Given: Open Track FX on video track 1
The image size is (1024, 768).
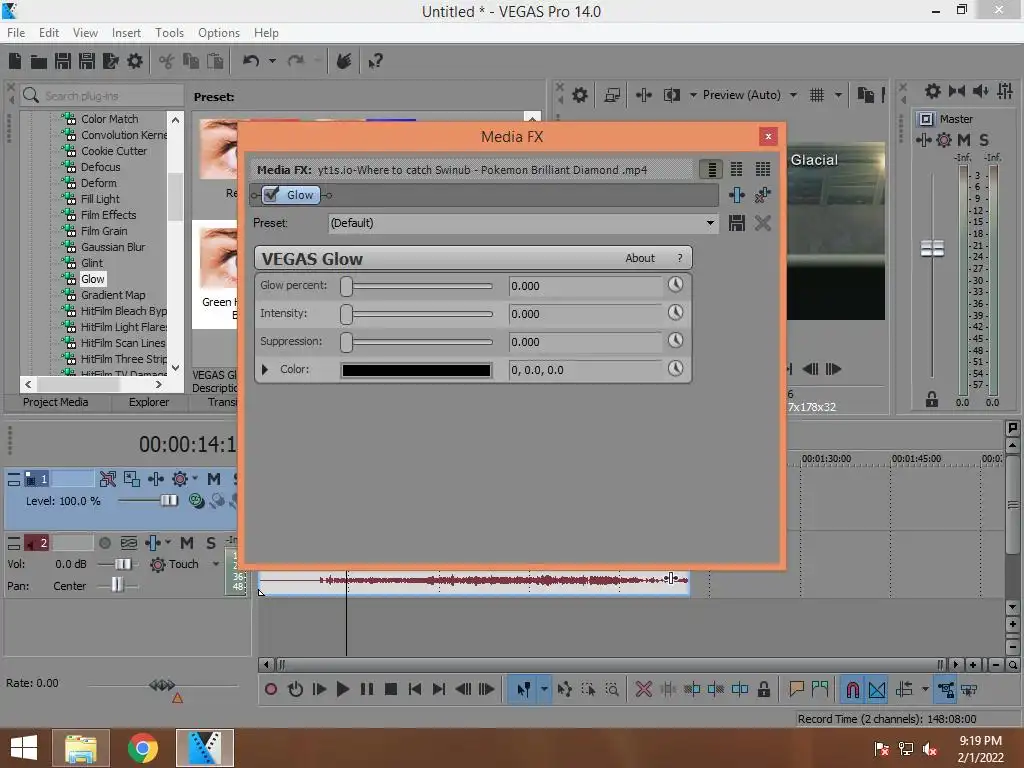Looking at the screenshot, I should tap(155, 479).
